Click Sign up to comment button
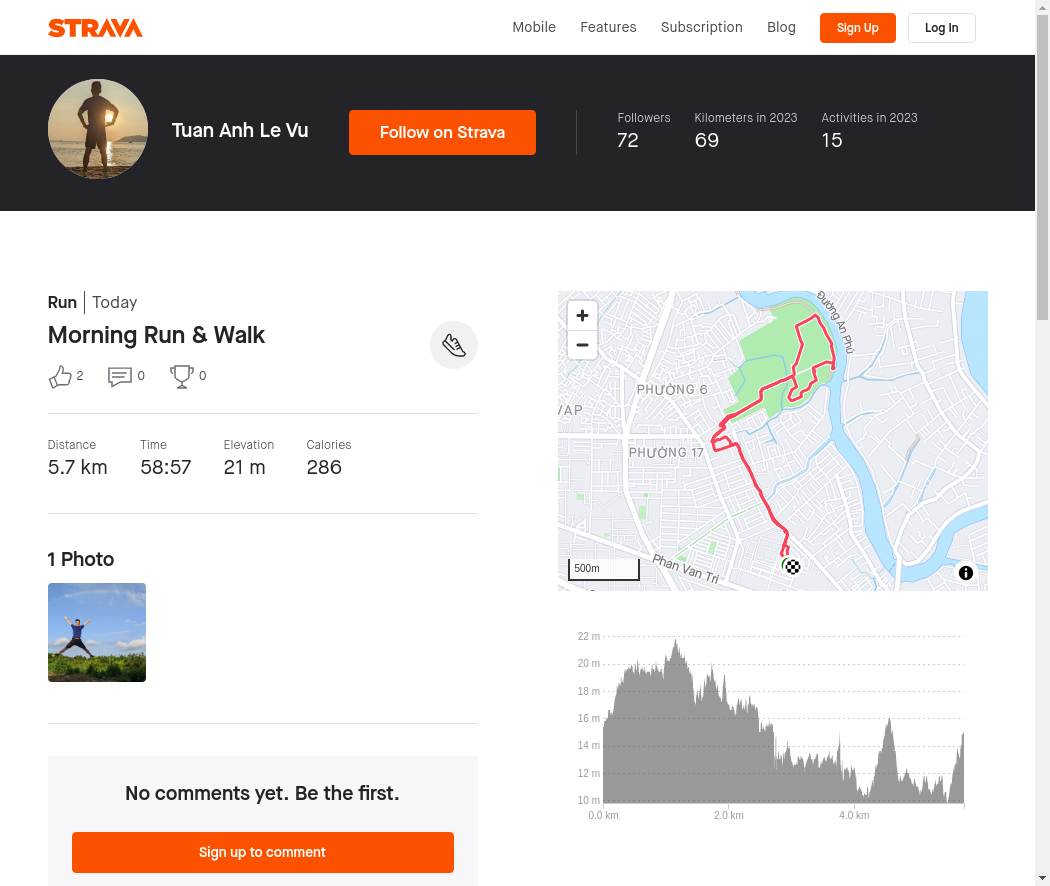 [262, 853]
